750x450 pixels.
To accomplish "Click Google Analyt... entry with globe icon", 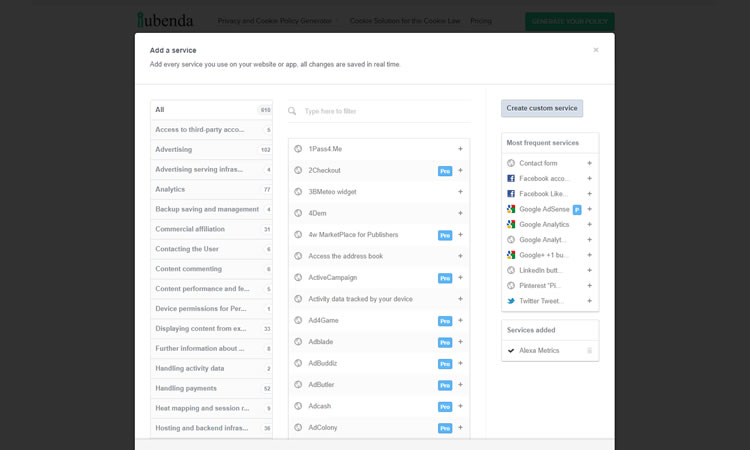I will point(542,240).
